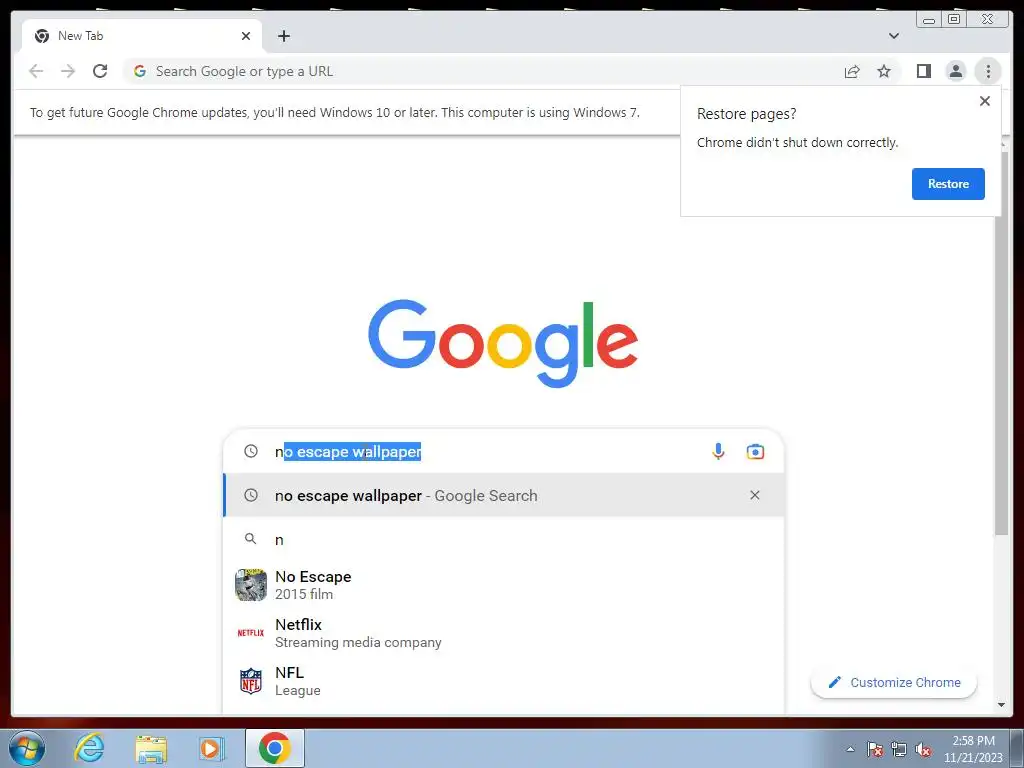Go back using the back arrow

tap(36, 71)
